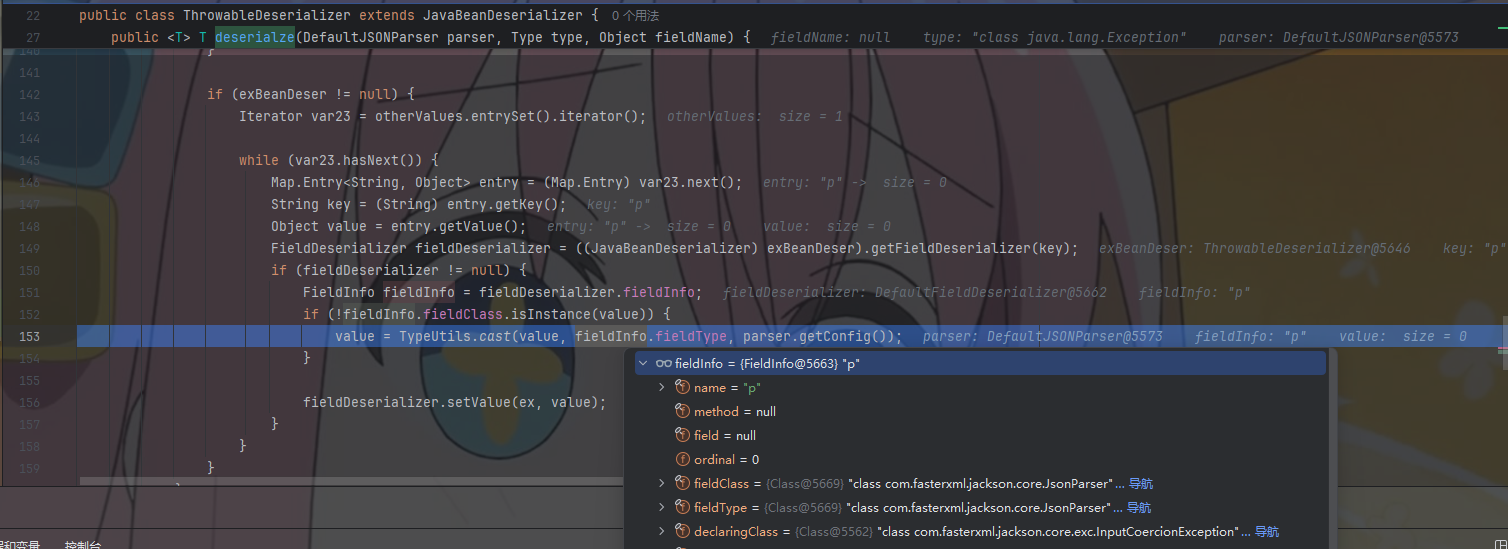This screenshot has height=549, width=1508.
Task: Click the field icon next to ordinal
Action: click(683, 460)
